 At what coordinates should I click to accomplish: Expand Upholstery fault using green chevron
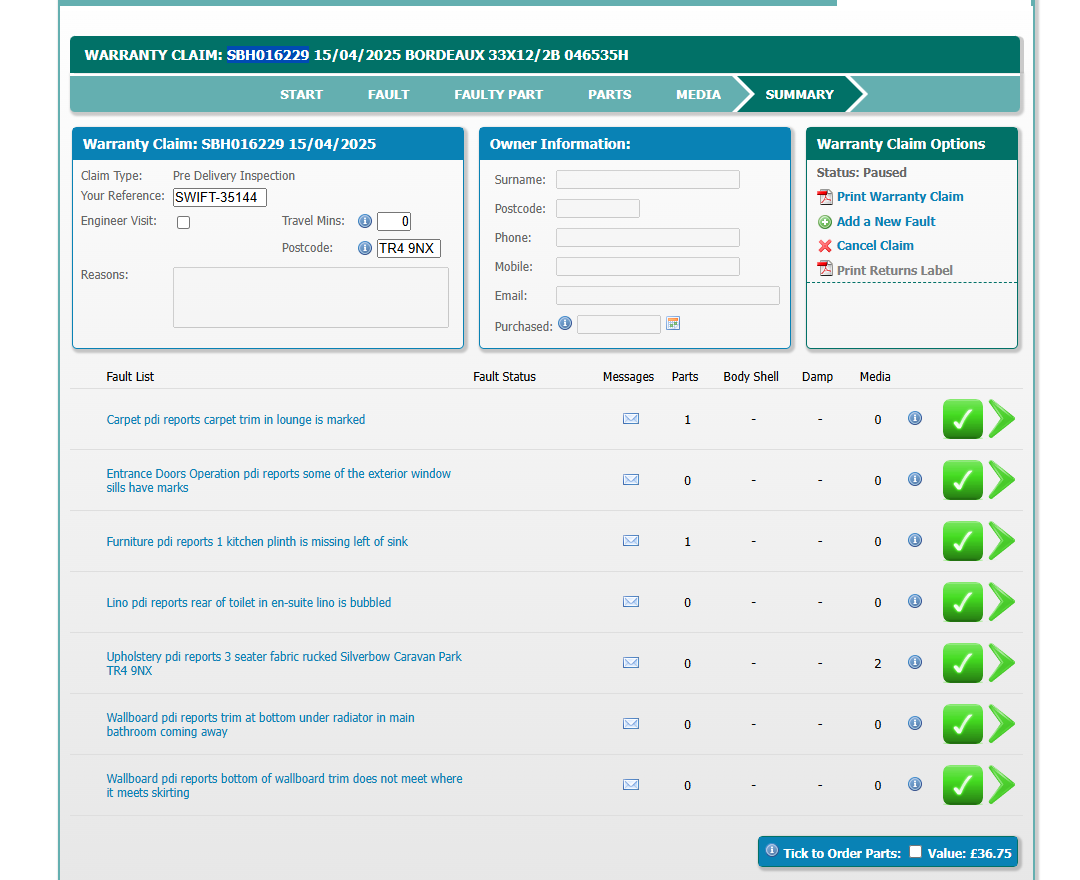(x=1002, y=663)
